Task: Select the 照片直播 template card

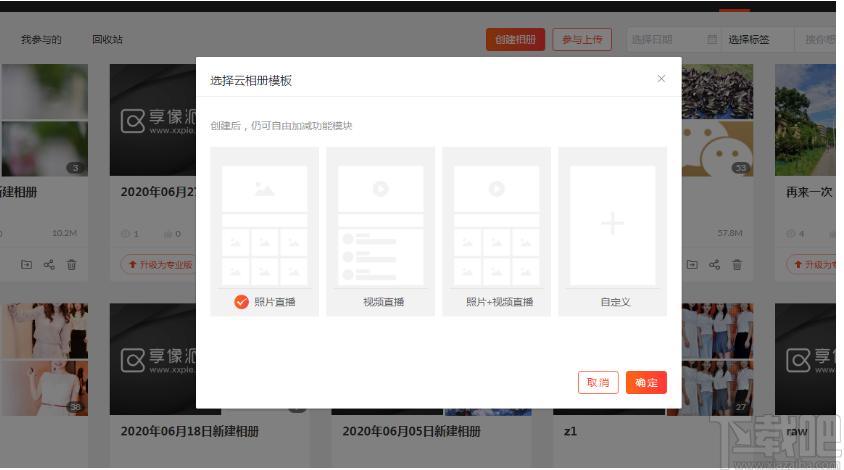Action: [x=264, y=232]
